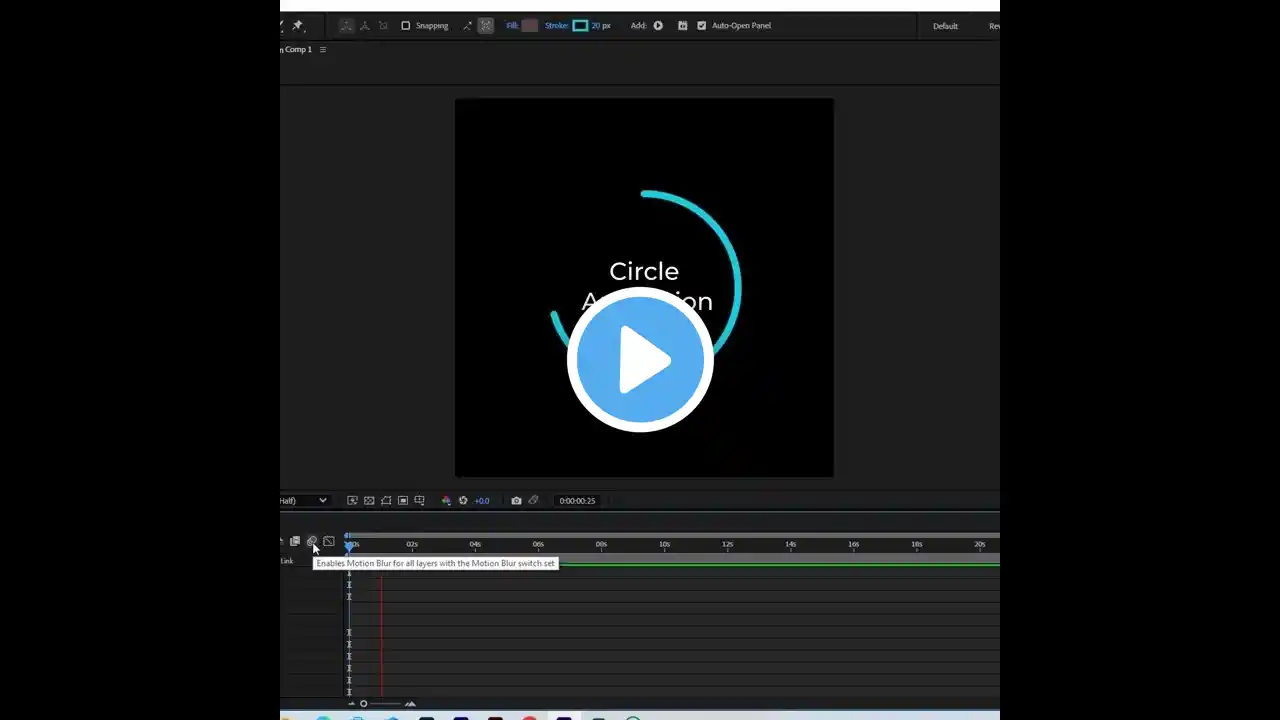This screenshot has height=720, width=1280.
Task: Click the 0:00:00:25 preview timecode
Action: click(x=577, y=501)
